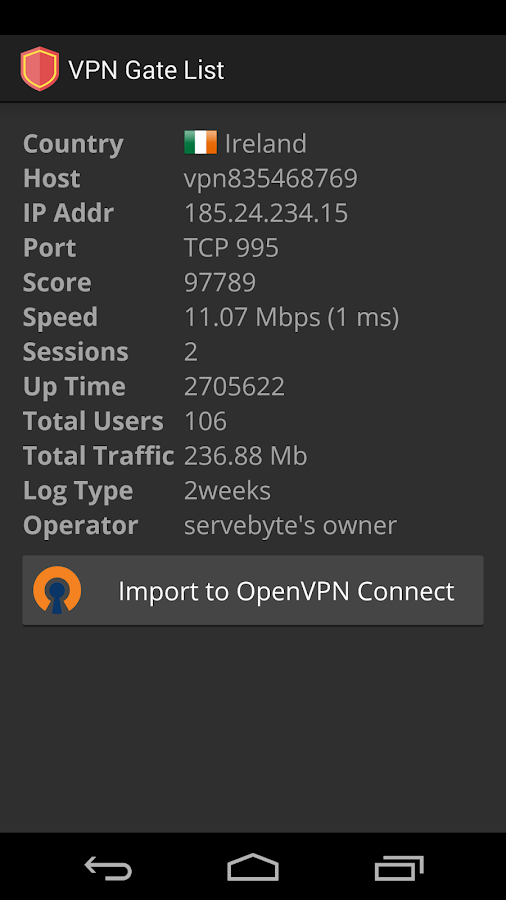The height and width of the screenshot is (900, 506).
Task: Tap the total traffic 236.88 Mb
Action: 246,456
